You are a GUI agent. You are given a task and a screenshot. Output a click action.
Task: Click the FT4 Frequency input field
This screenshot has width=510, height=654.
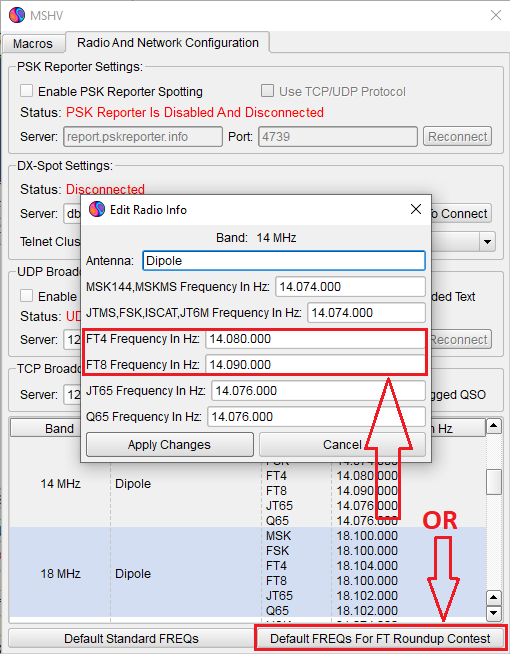tap(315, 339)
